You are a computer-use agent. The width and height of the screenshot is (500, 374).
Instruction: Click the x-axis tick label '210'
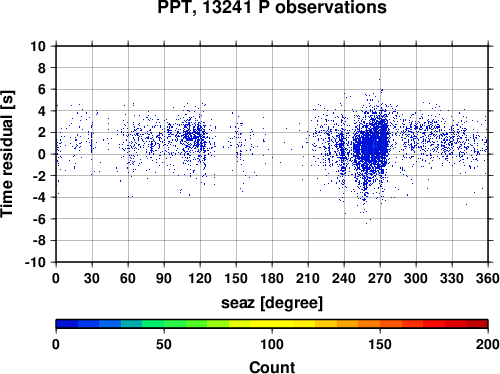tap(308, 278)
